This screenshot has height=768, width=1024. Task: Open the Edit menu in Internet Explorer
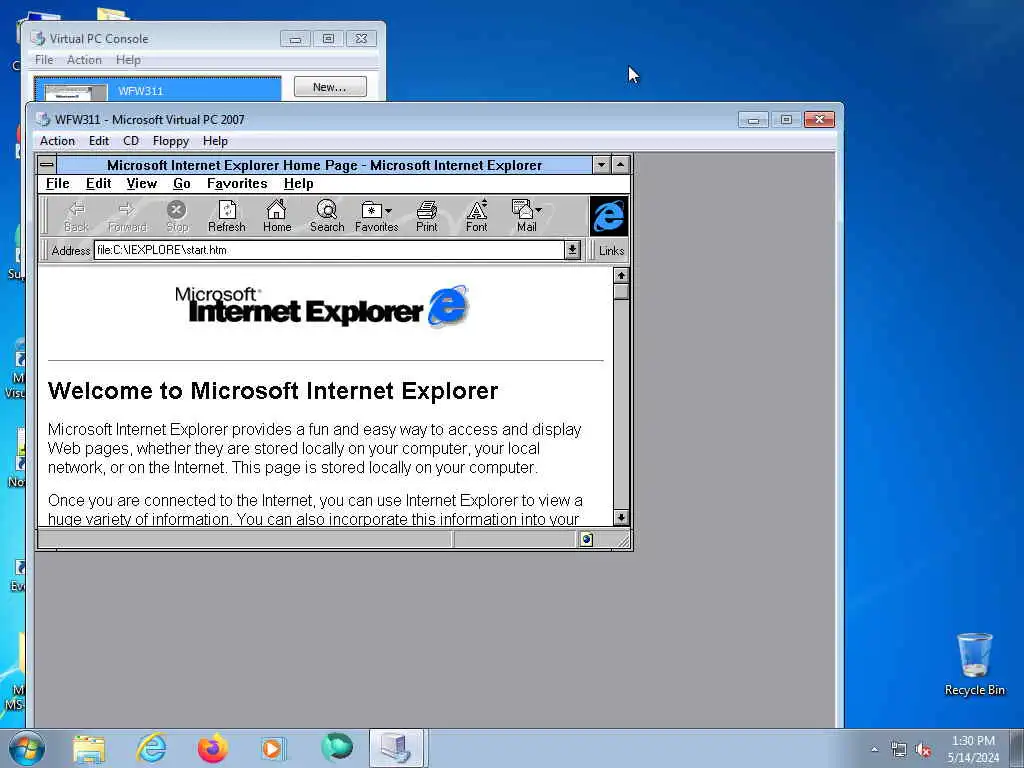(99, 184)
